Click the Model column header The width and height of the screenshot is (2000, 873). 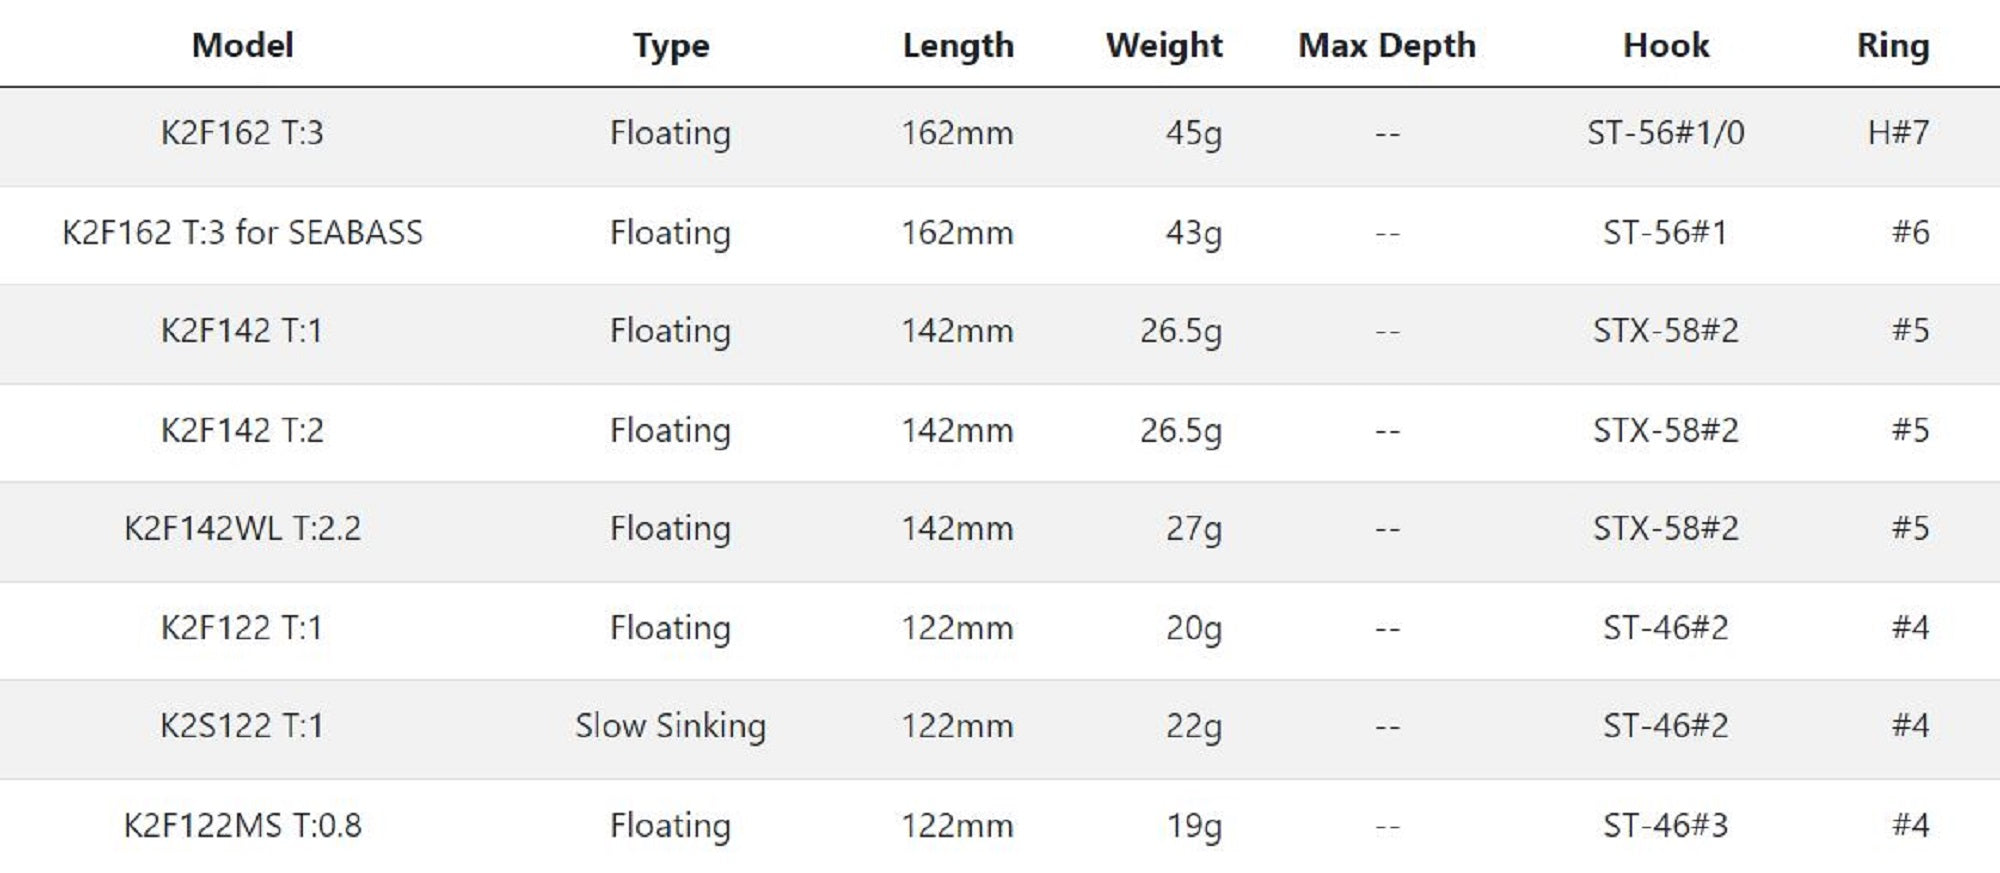(242, 45)
